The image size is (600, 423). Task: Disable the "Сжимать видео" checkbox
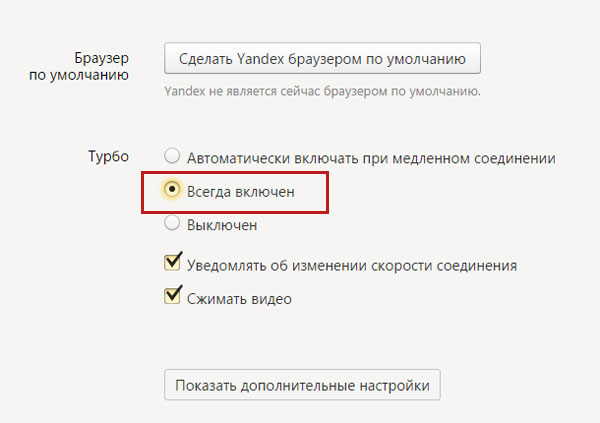point(173,296)
